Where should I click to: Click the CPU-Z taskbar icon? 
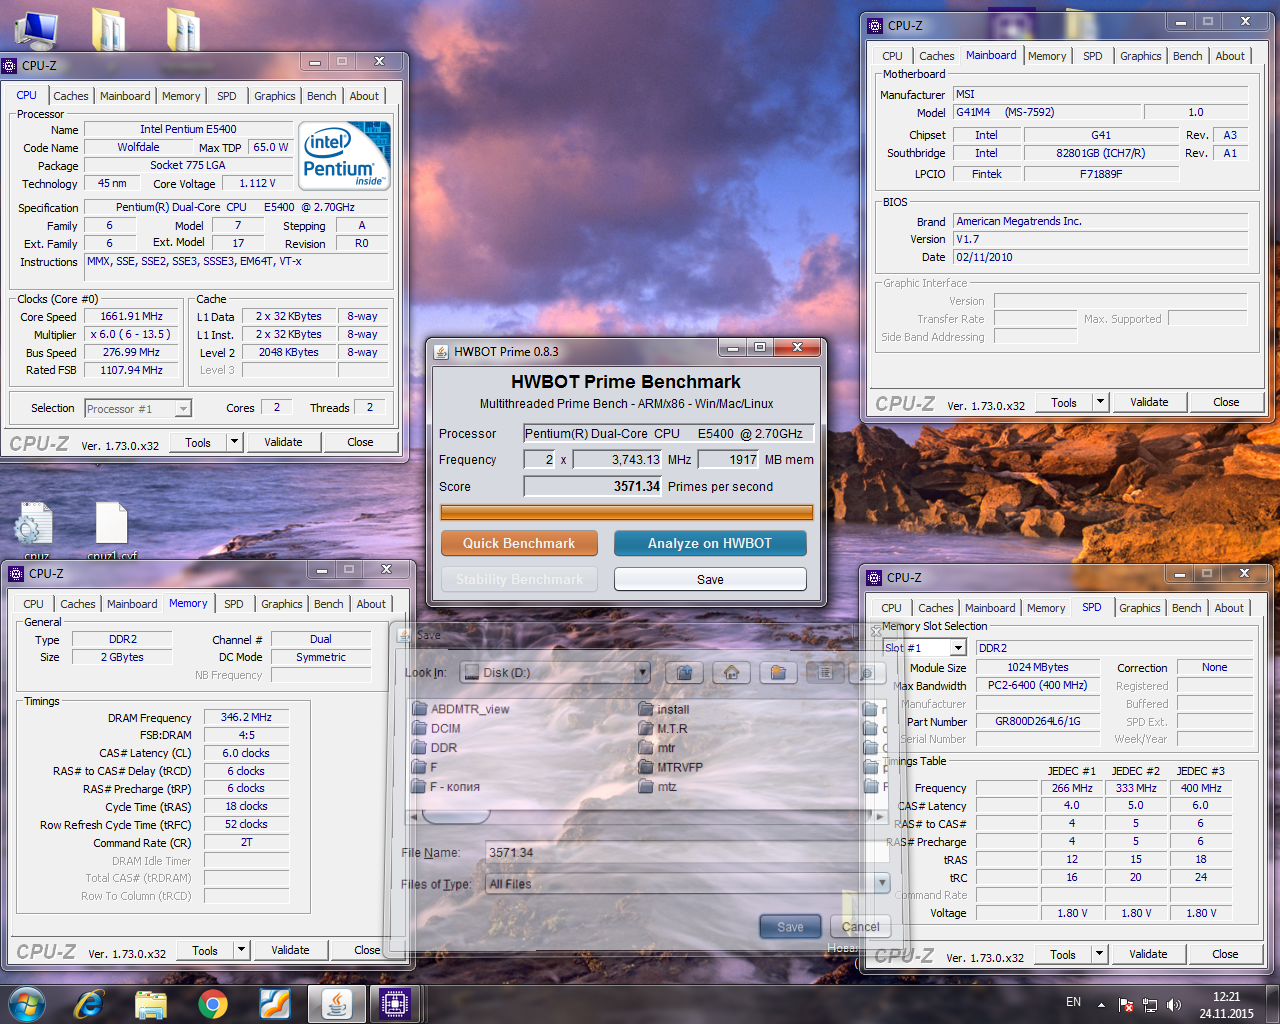coord(395,1003)
